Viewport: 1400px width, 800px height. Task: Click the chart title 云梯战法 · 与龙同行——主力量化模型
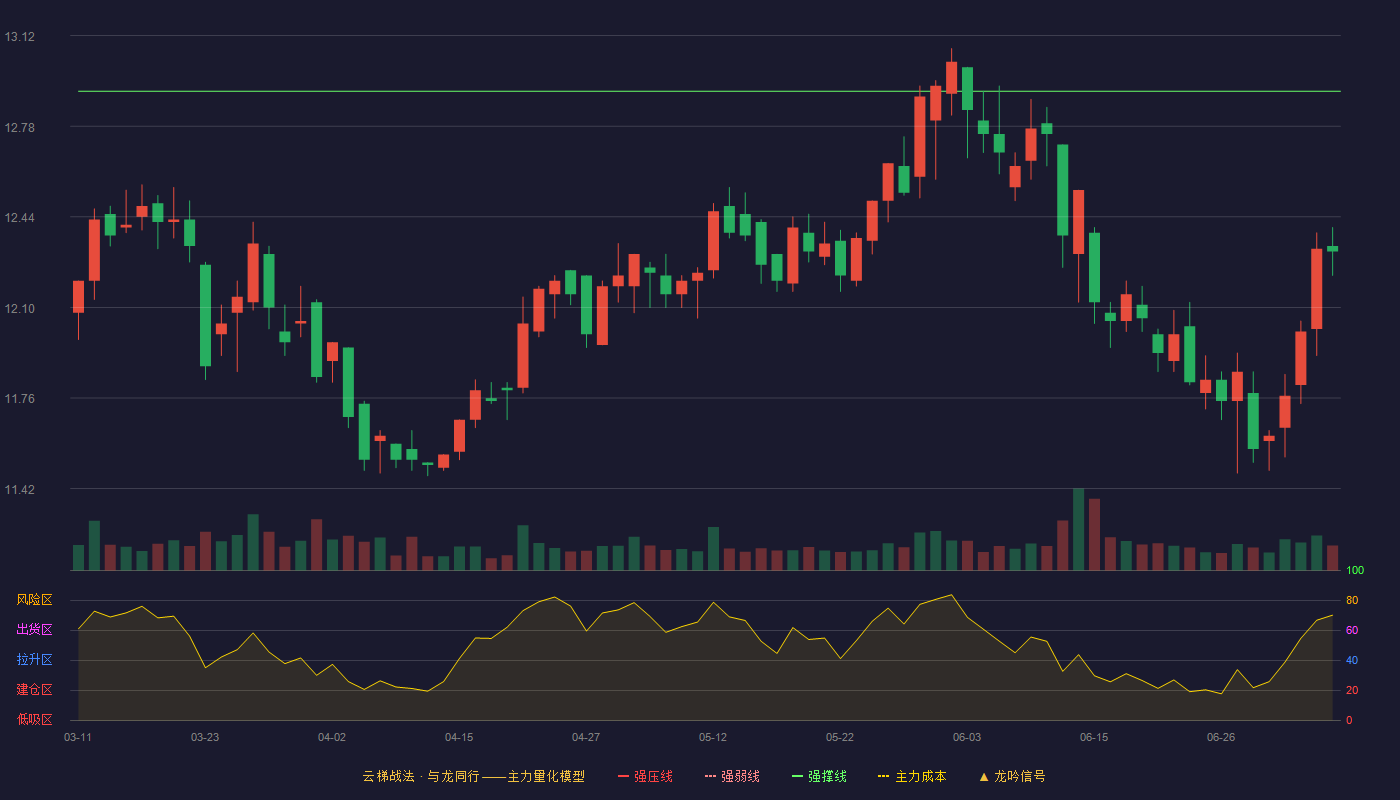pos(473,776)
